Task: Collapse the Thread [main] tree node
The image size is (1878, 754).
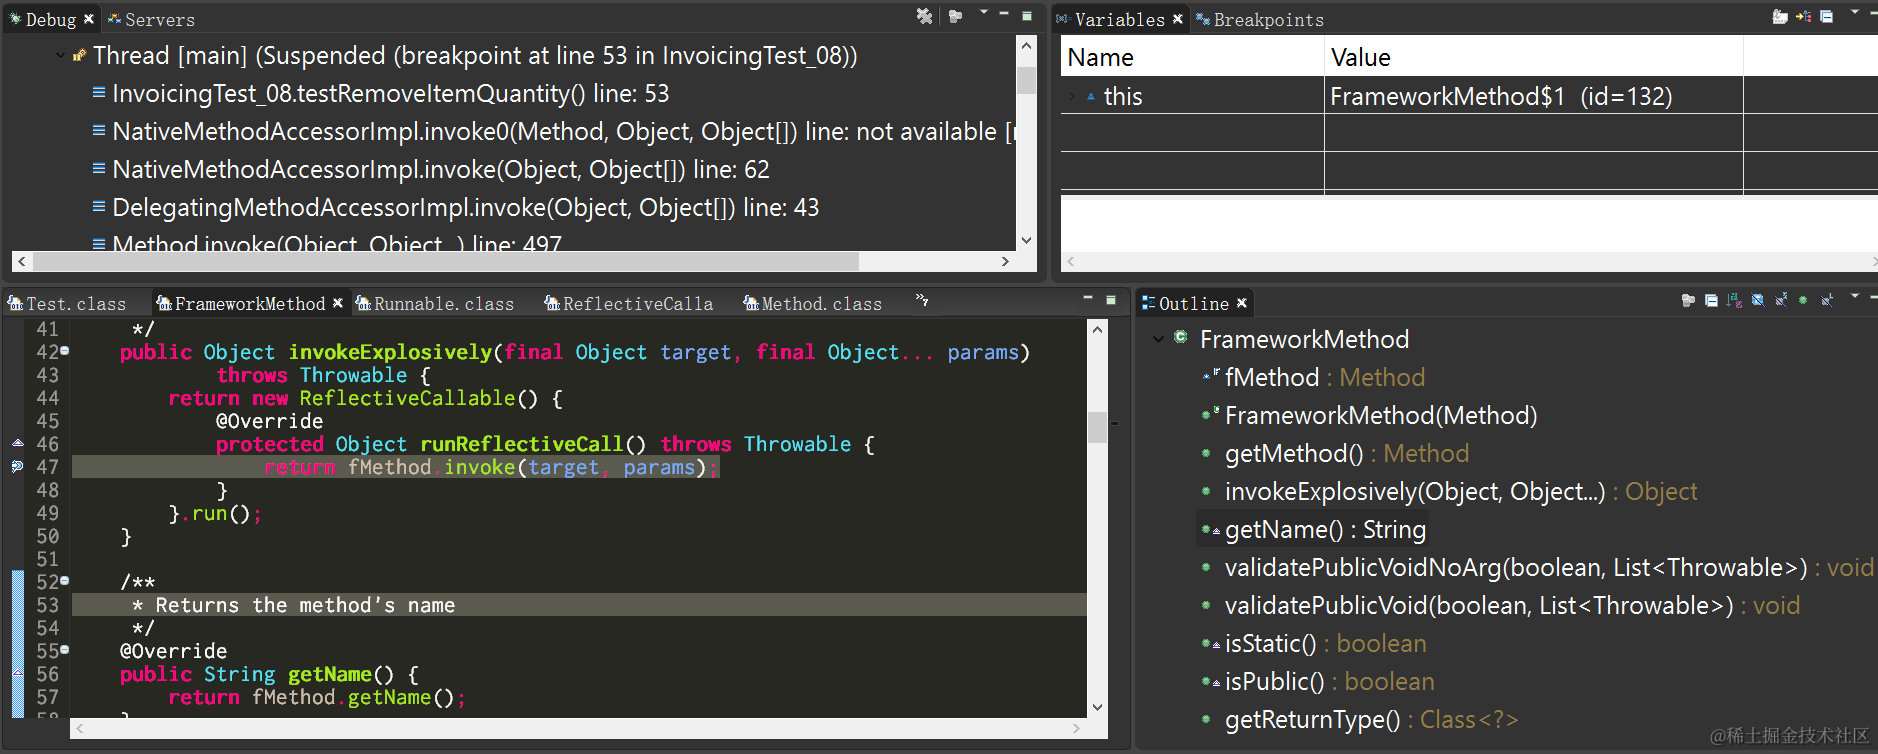Action: [61, 56]
